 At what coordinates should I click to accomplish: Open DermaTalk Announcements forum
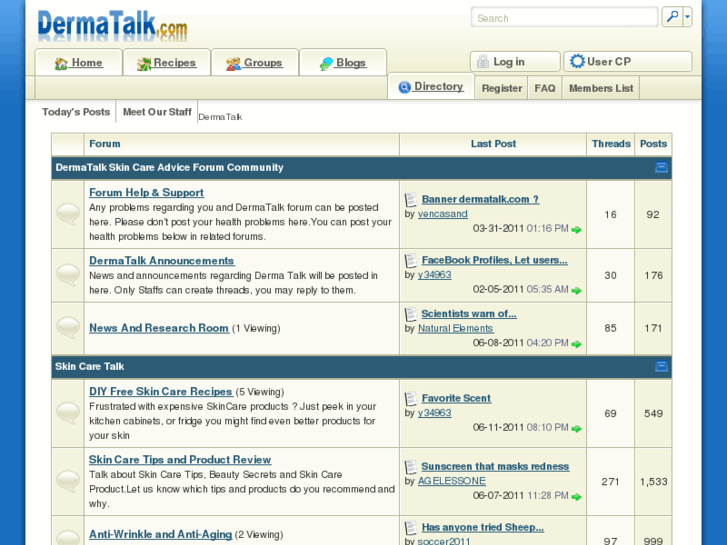161,261
